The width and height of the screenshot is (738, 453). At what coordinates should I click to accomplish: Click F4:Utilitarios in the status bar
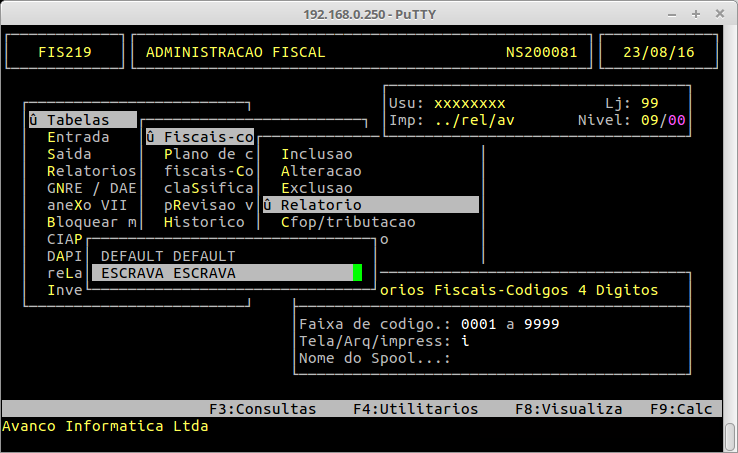(x=415, y=409)
